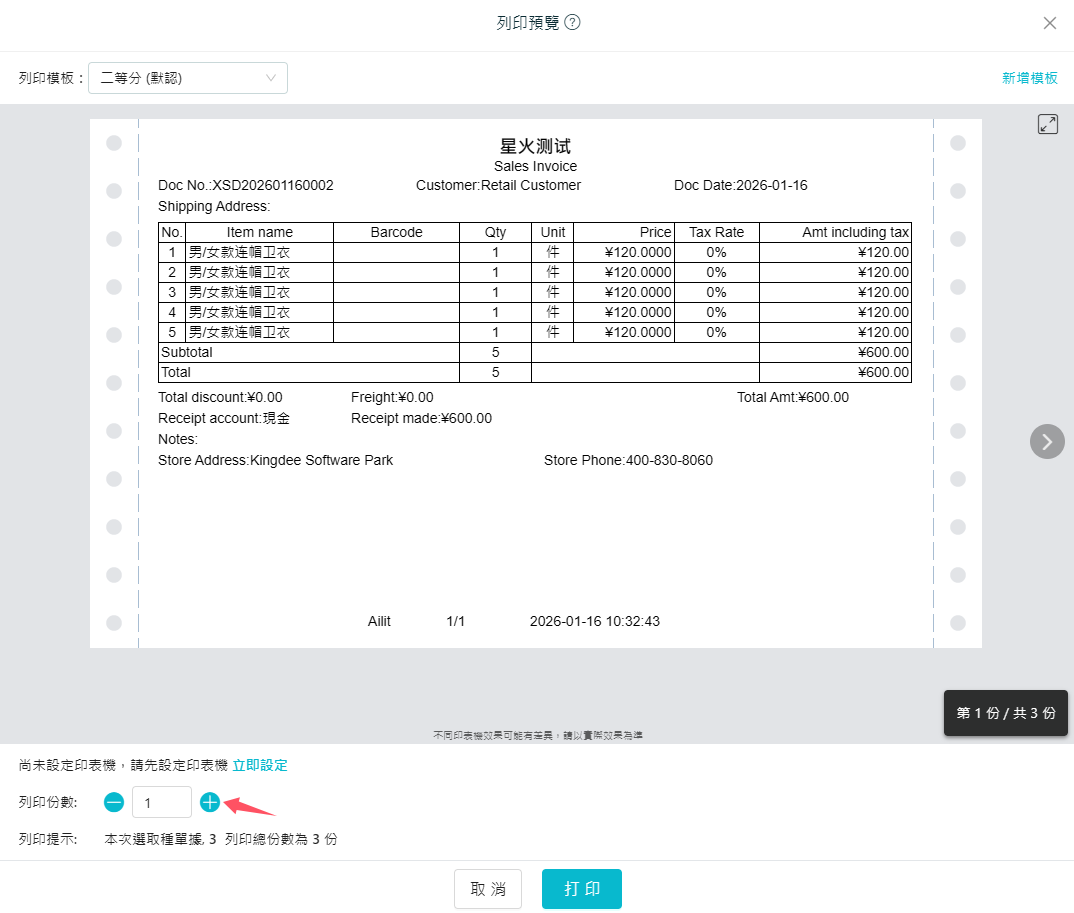The height and width of the screenshot is (913, 1074).
Task: Click the 星火测试 invoice title
Action: (535, 146)
